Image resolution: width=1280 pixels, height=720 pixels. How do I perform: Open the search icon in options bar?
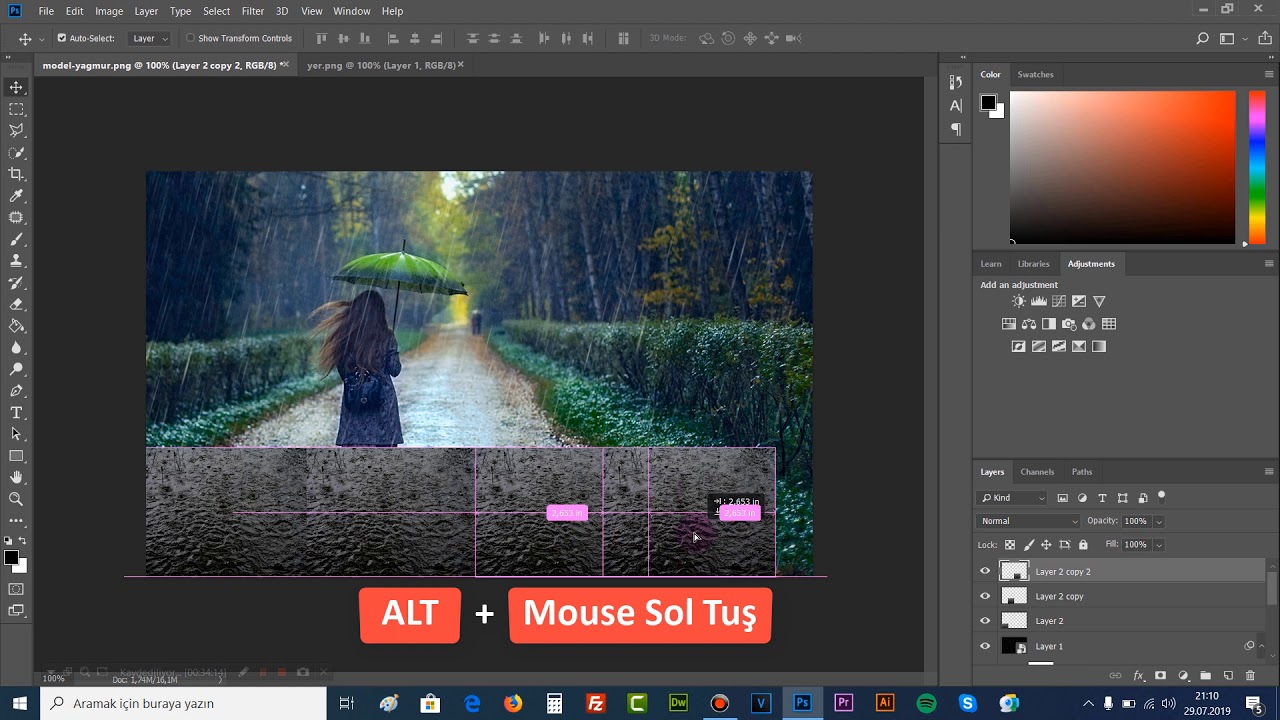click(x=1203, y=38)
